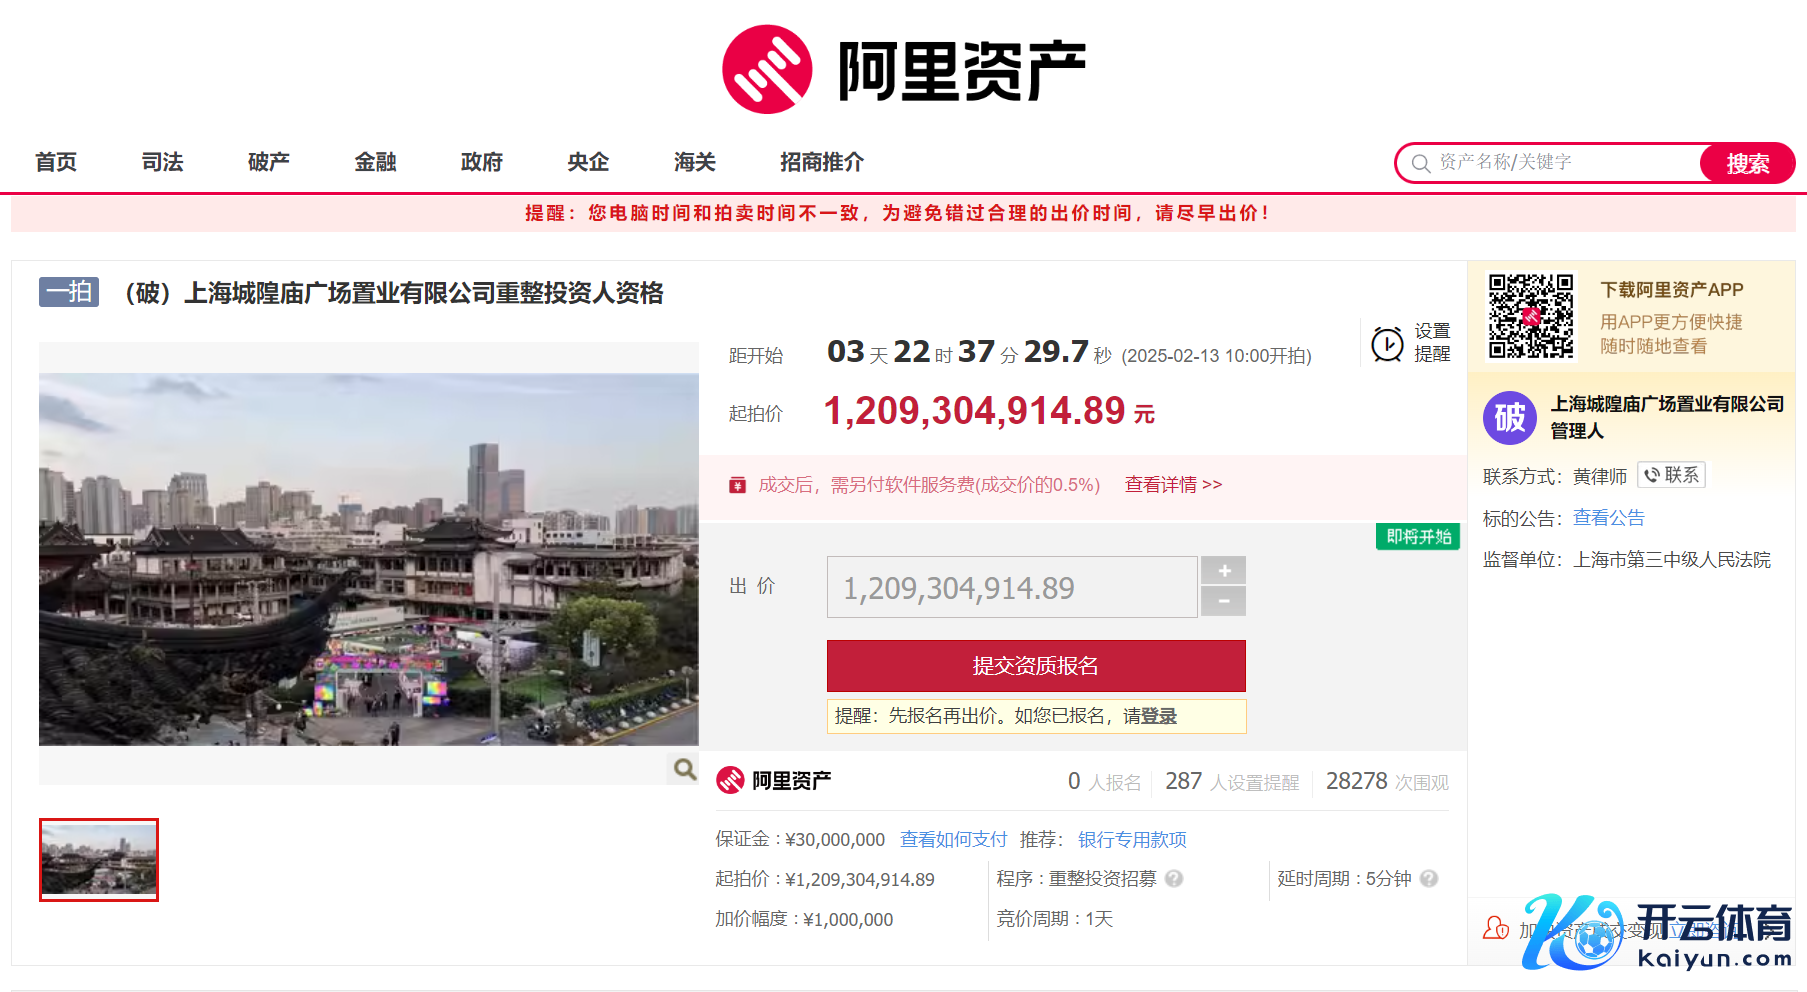Image resolution: width=1807 pixels, height=992 pixels.
Task: Click the alarm clock reminder icon
Action: point(1387,344)
